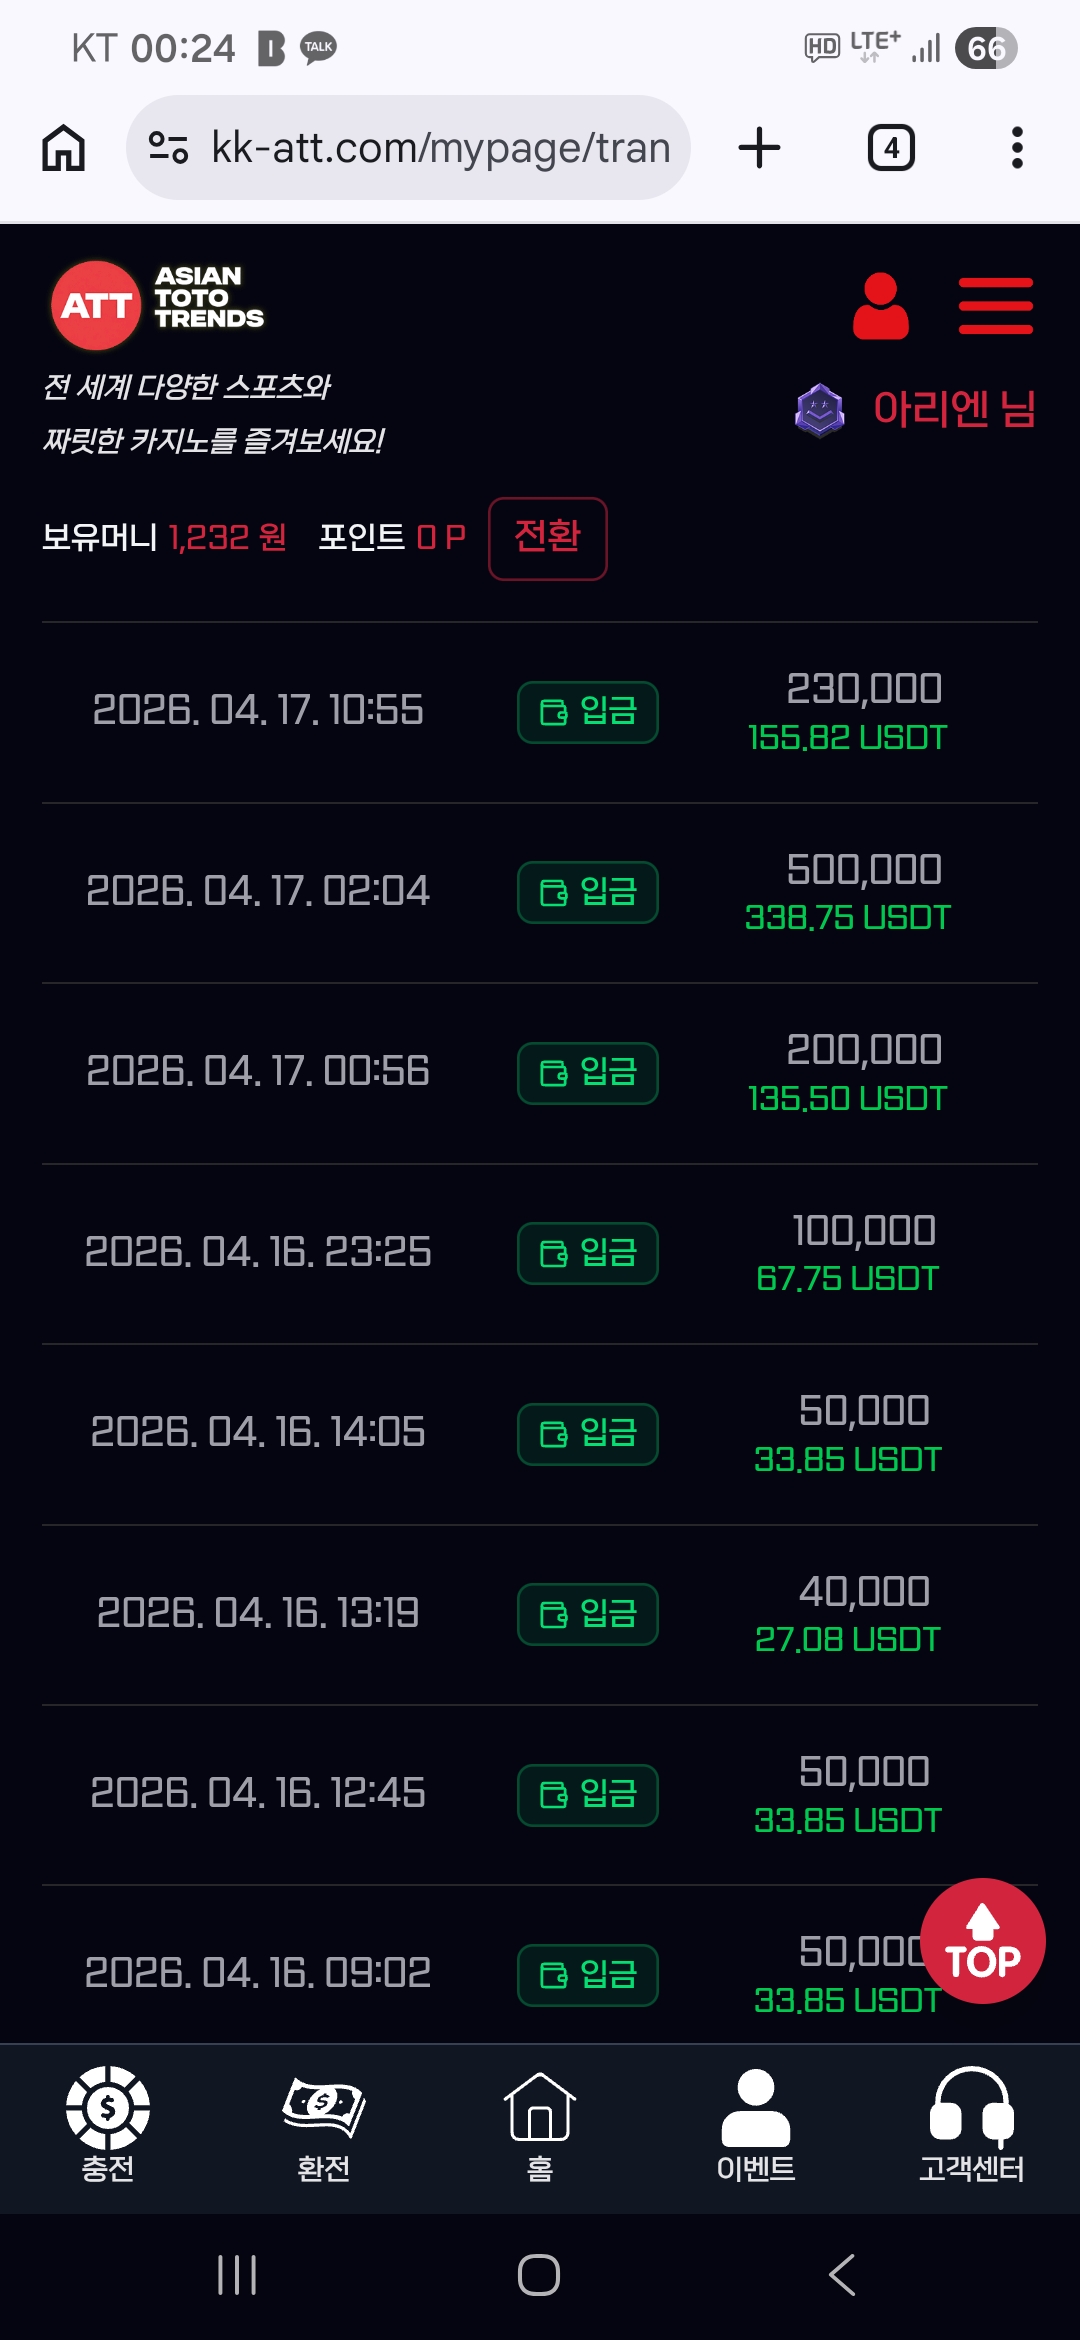This screenshot has width=1080, height=2340.
Task: Tap the red user profile icon
Action: pos(880,306)
